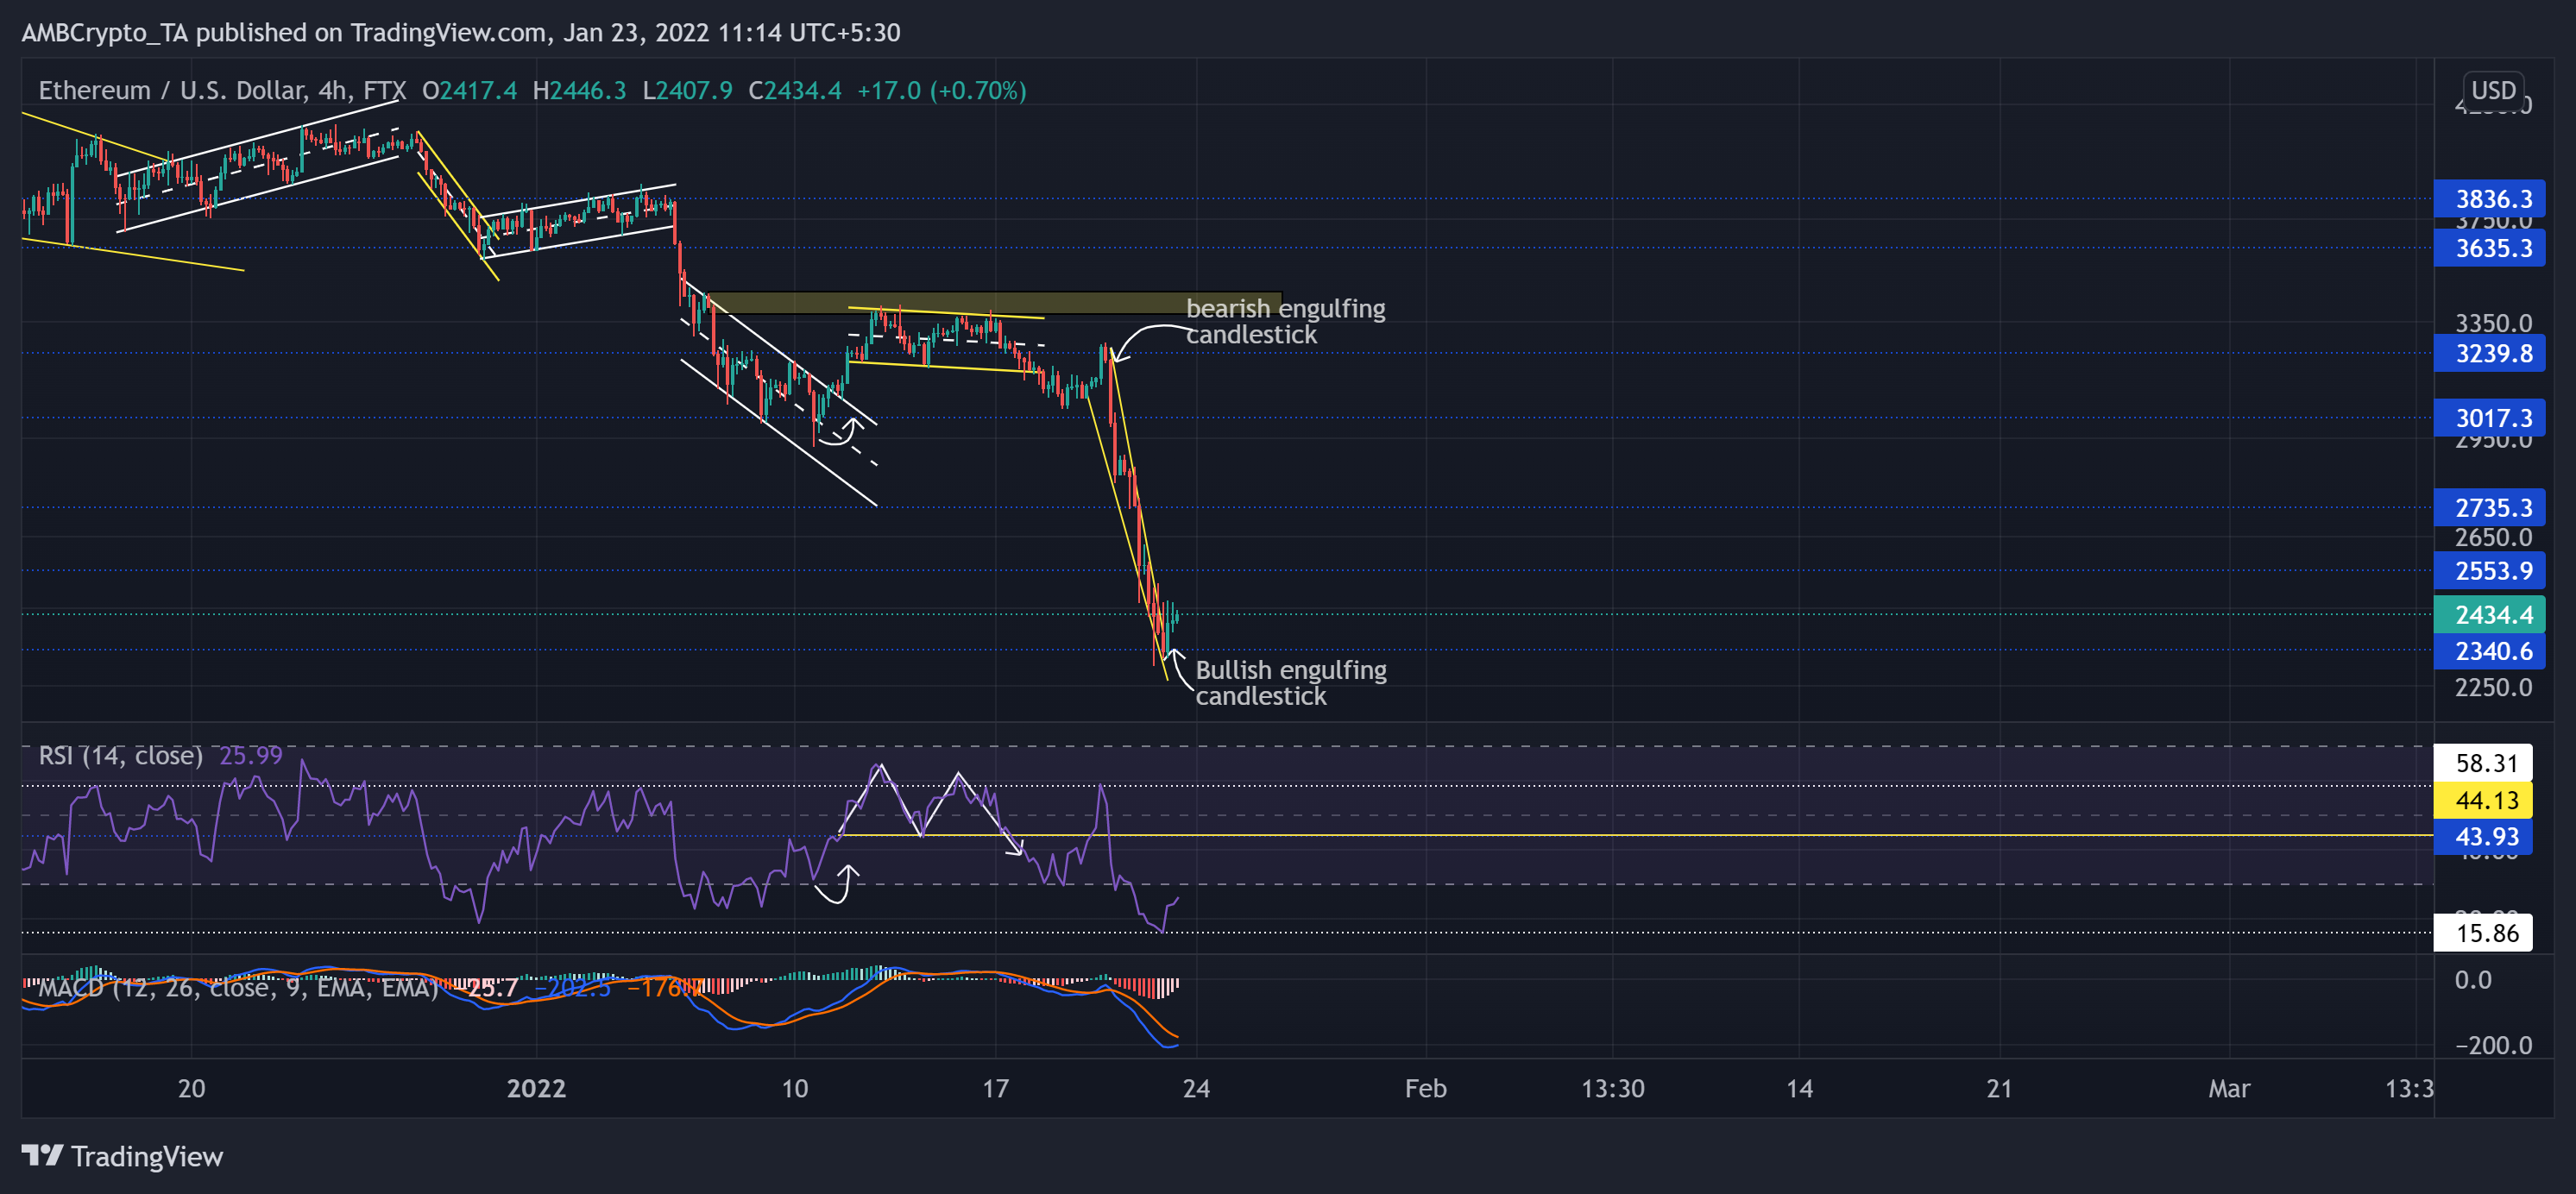
Task: Click the +17.0 (+0.70%) change value
Action: (x=941, y=90)
